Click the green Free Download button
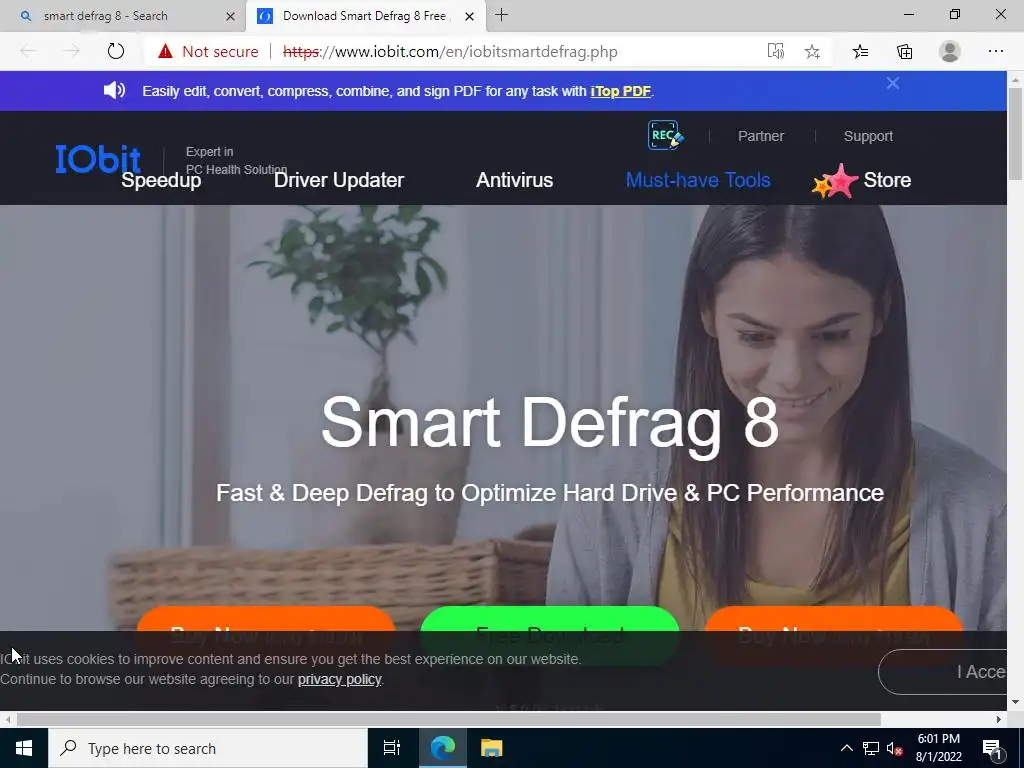This screenshot has height=768, width=1024. pos(550,635)
